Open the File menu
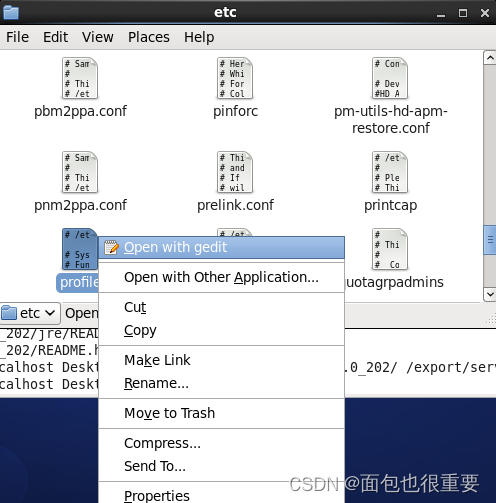 (17, 37)
